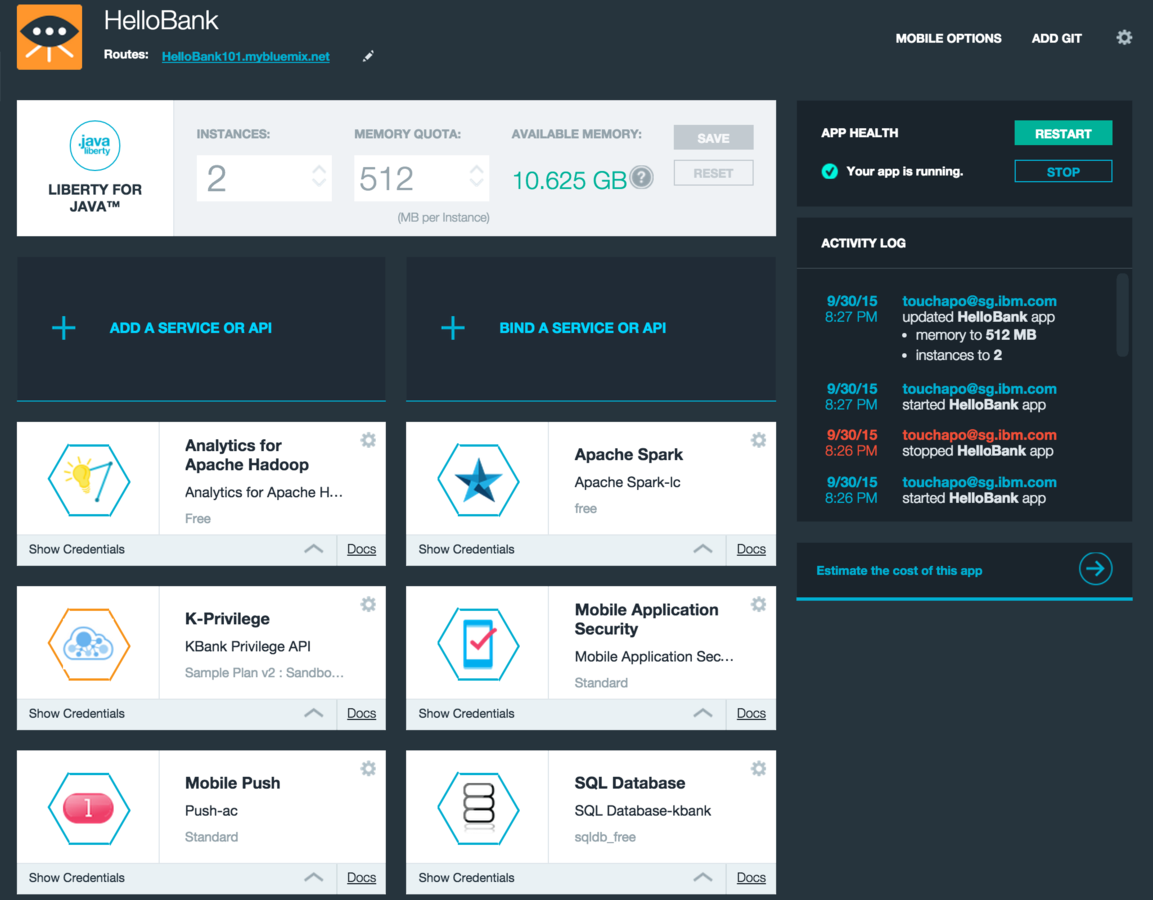Focus the Instances number field
This screenshot has height=900, width=1153.
coord(264,178)
